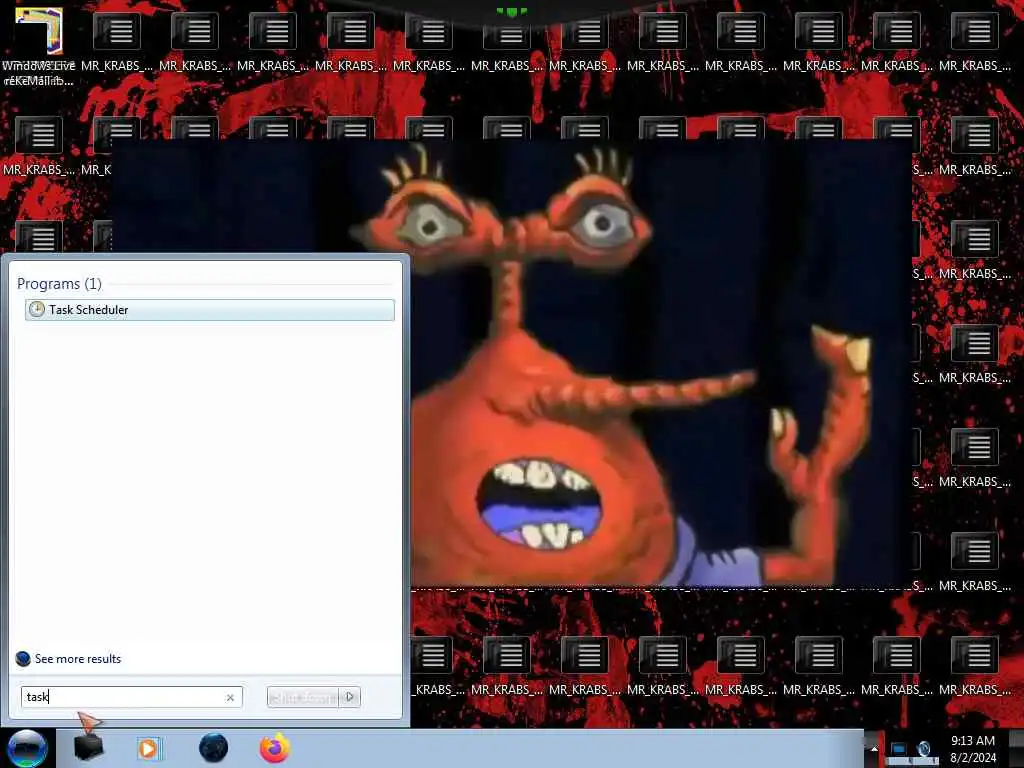The image size is (1024, 768).
Task: Open the Windows Live desktop shortcut
Action: point(39,46)
